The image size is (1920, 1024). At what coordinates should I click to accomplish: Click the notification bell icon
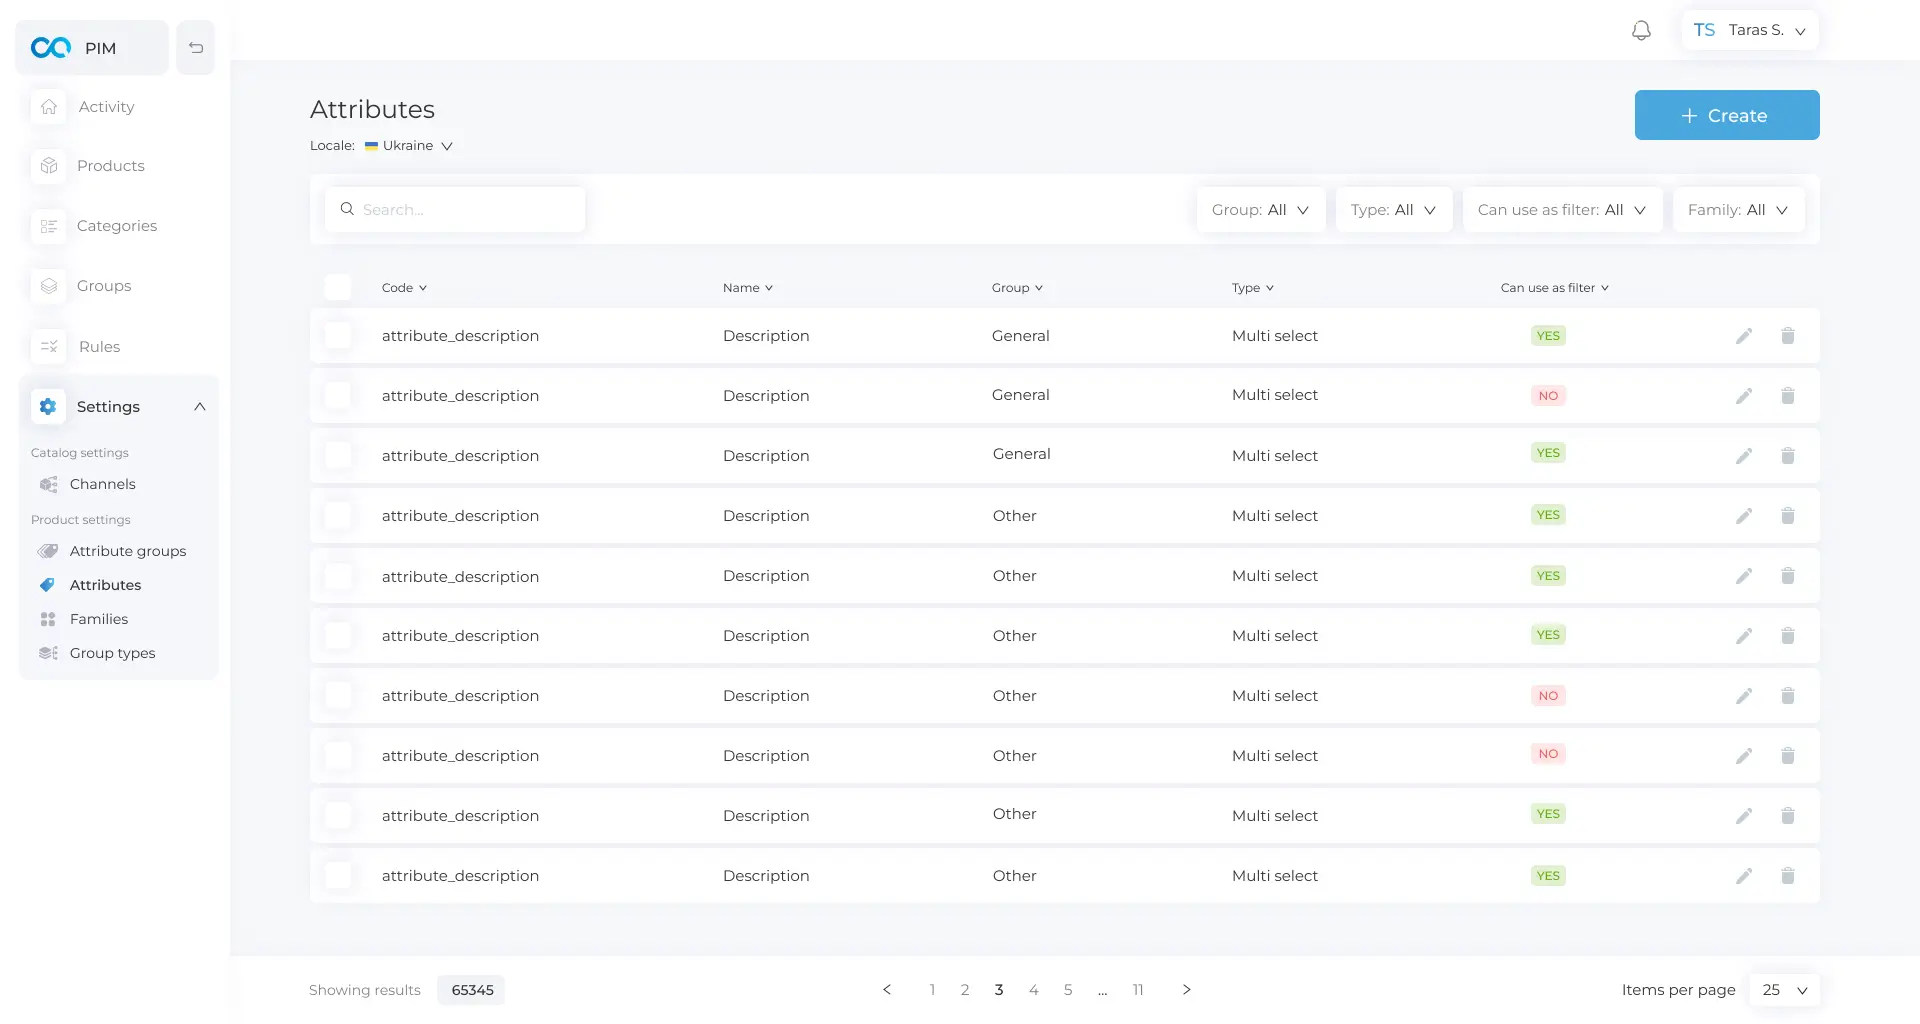click(x=1641, y=31)
